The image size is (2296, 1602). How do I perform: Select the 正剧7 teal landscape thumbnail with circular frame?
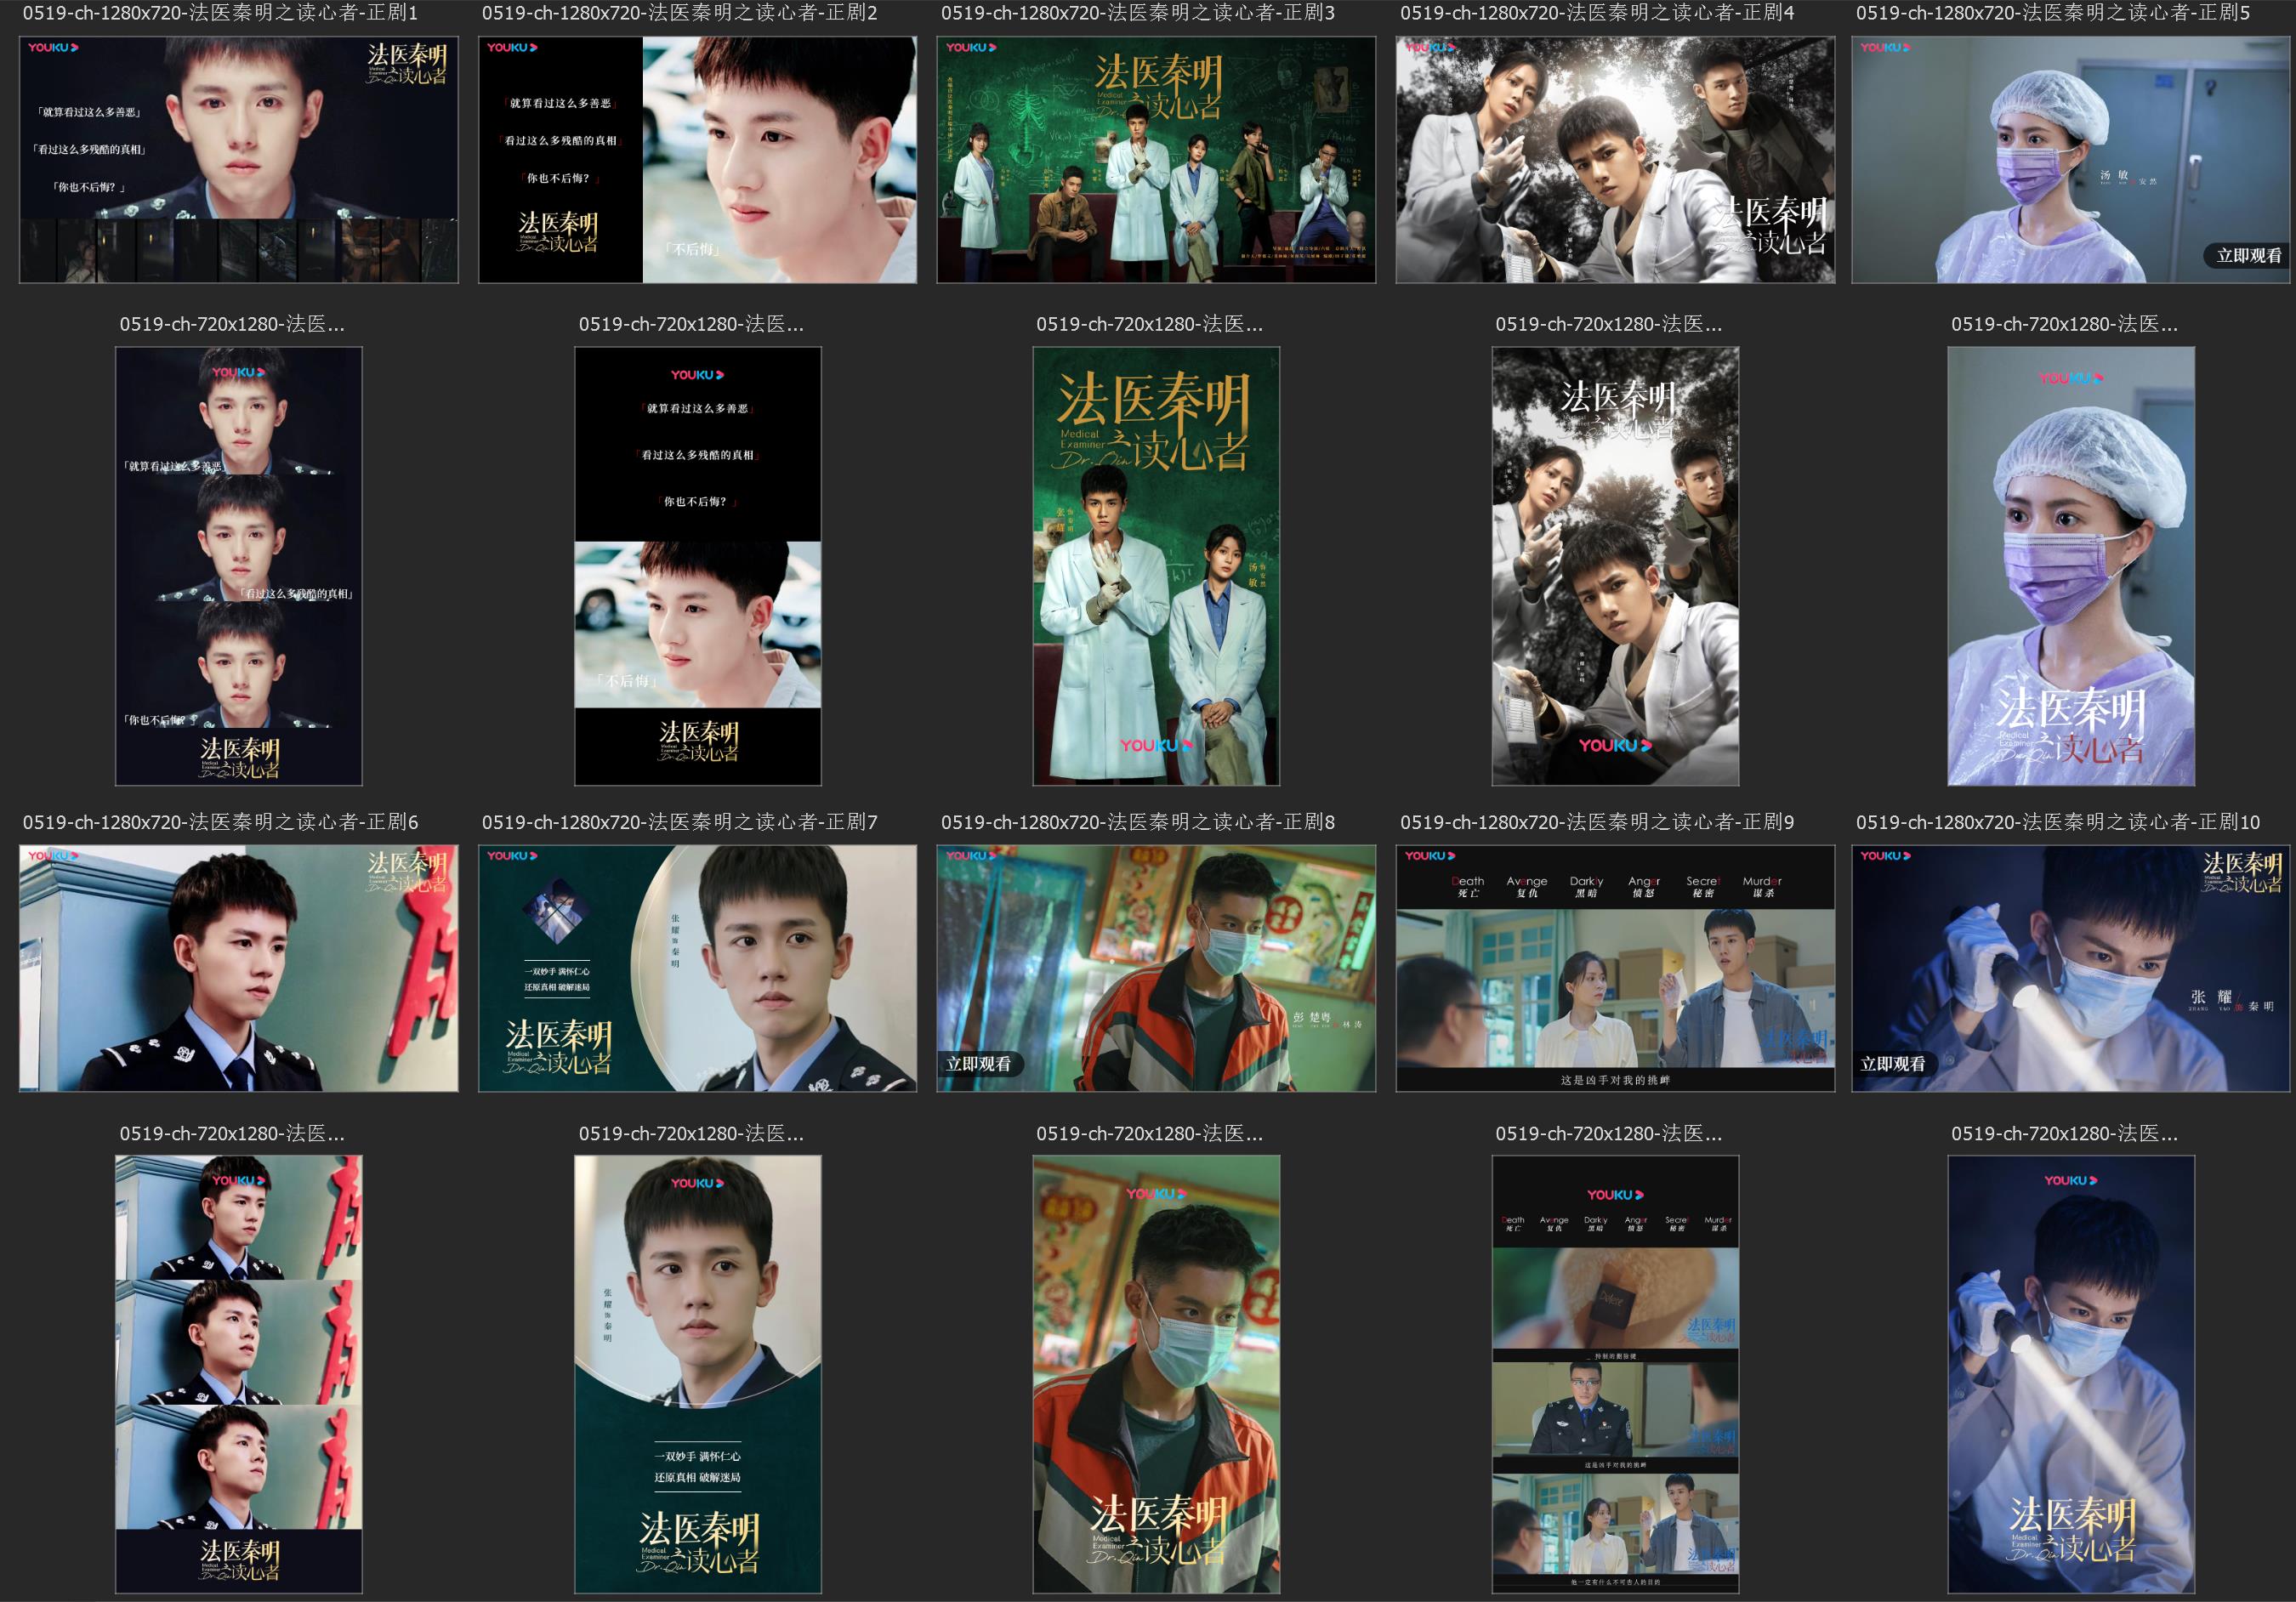[697, 968]
